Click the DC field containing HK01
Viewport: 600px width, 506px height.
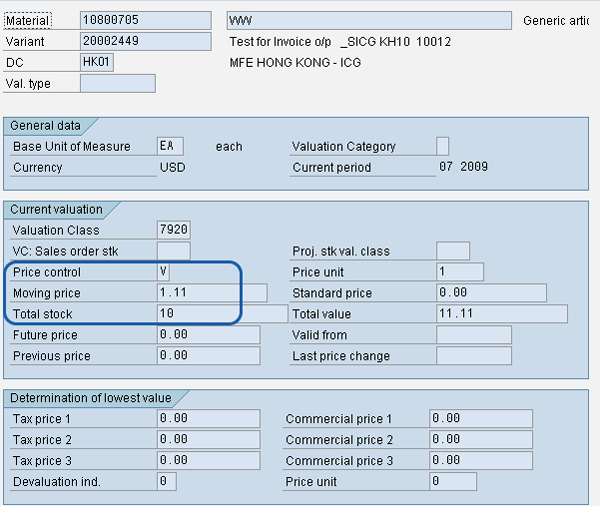click(97, 62)
